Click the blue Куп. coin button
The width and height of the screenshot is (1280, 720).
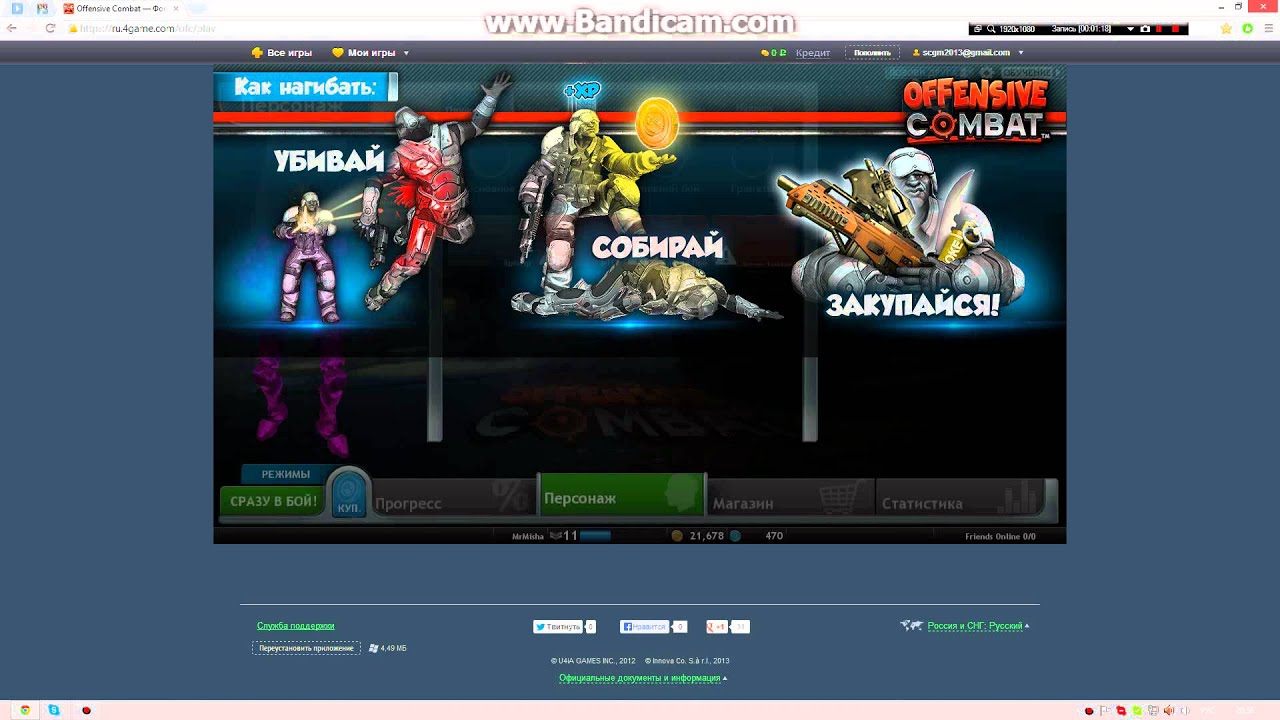click(349, 495)
